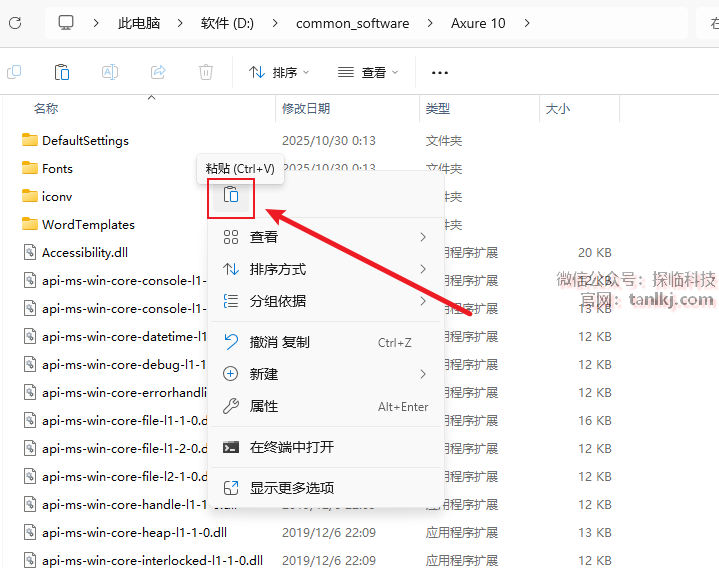Open the 排序 sort dropdown in the toolbar
The height and width of the screenshot is (570, 719).
pos(279,72)
